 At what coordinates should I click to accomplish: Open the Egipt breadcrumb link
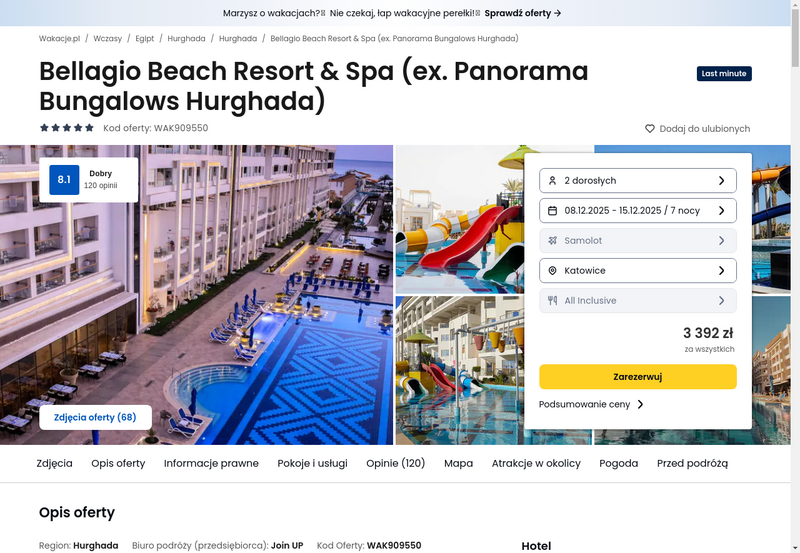coord(144,38)
